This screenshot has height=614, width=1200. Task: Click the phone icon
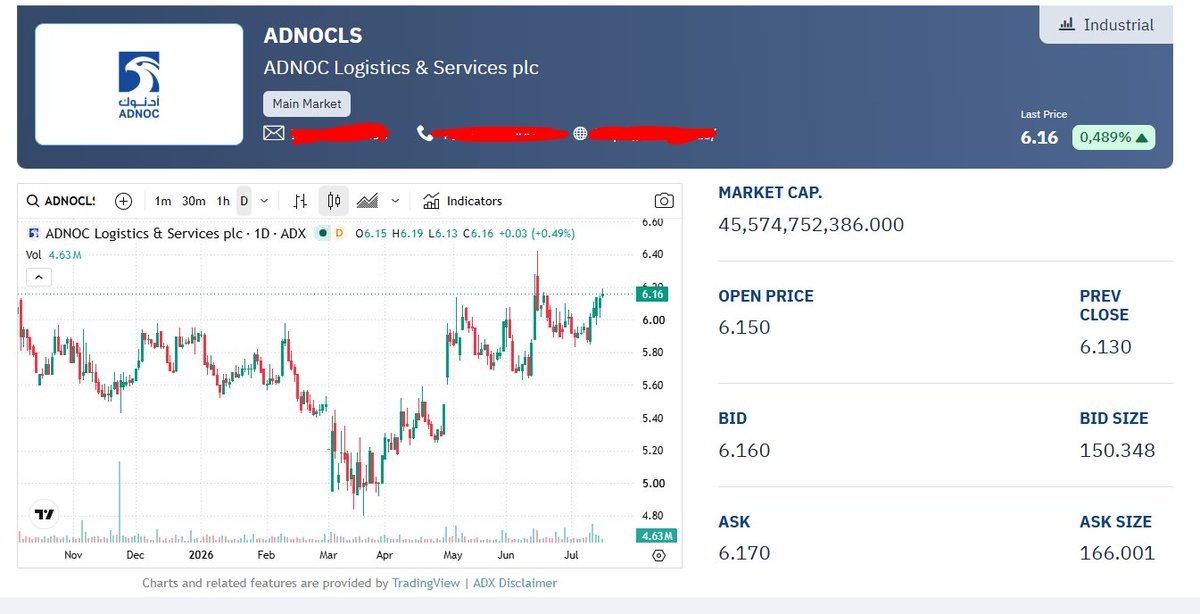point(425,133)
